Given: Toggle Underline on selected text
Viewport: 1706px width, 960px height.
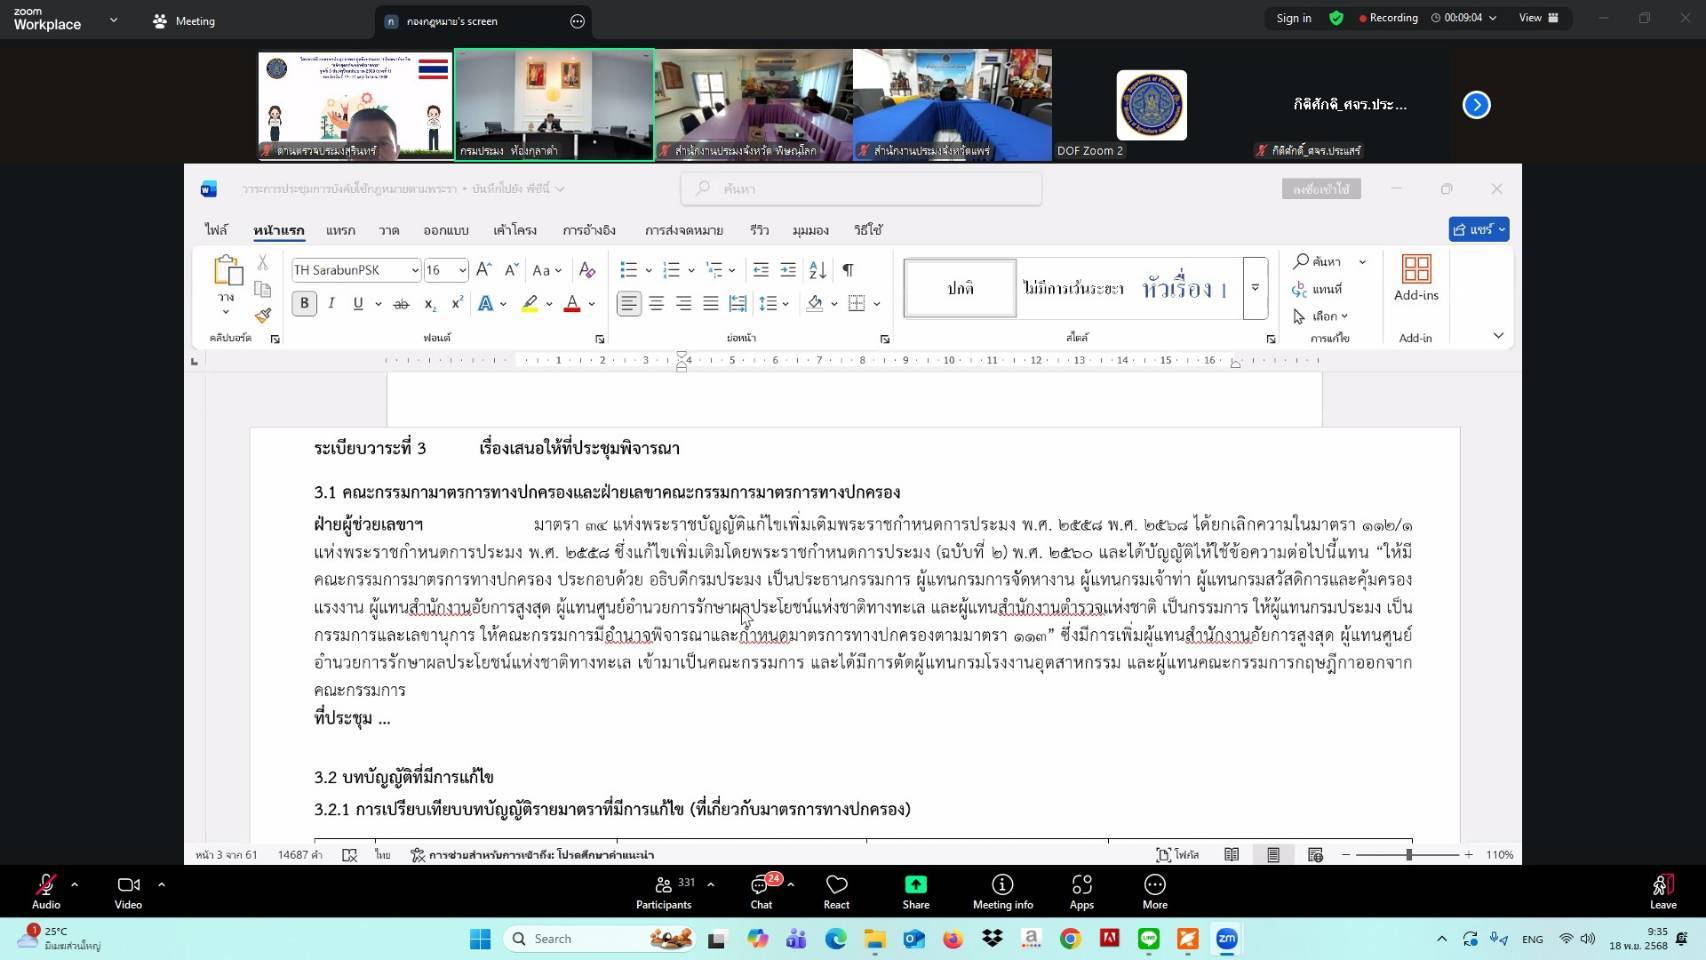Looking at the screenshot, I should [356, 303].
